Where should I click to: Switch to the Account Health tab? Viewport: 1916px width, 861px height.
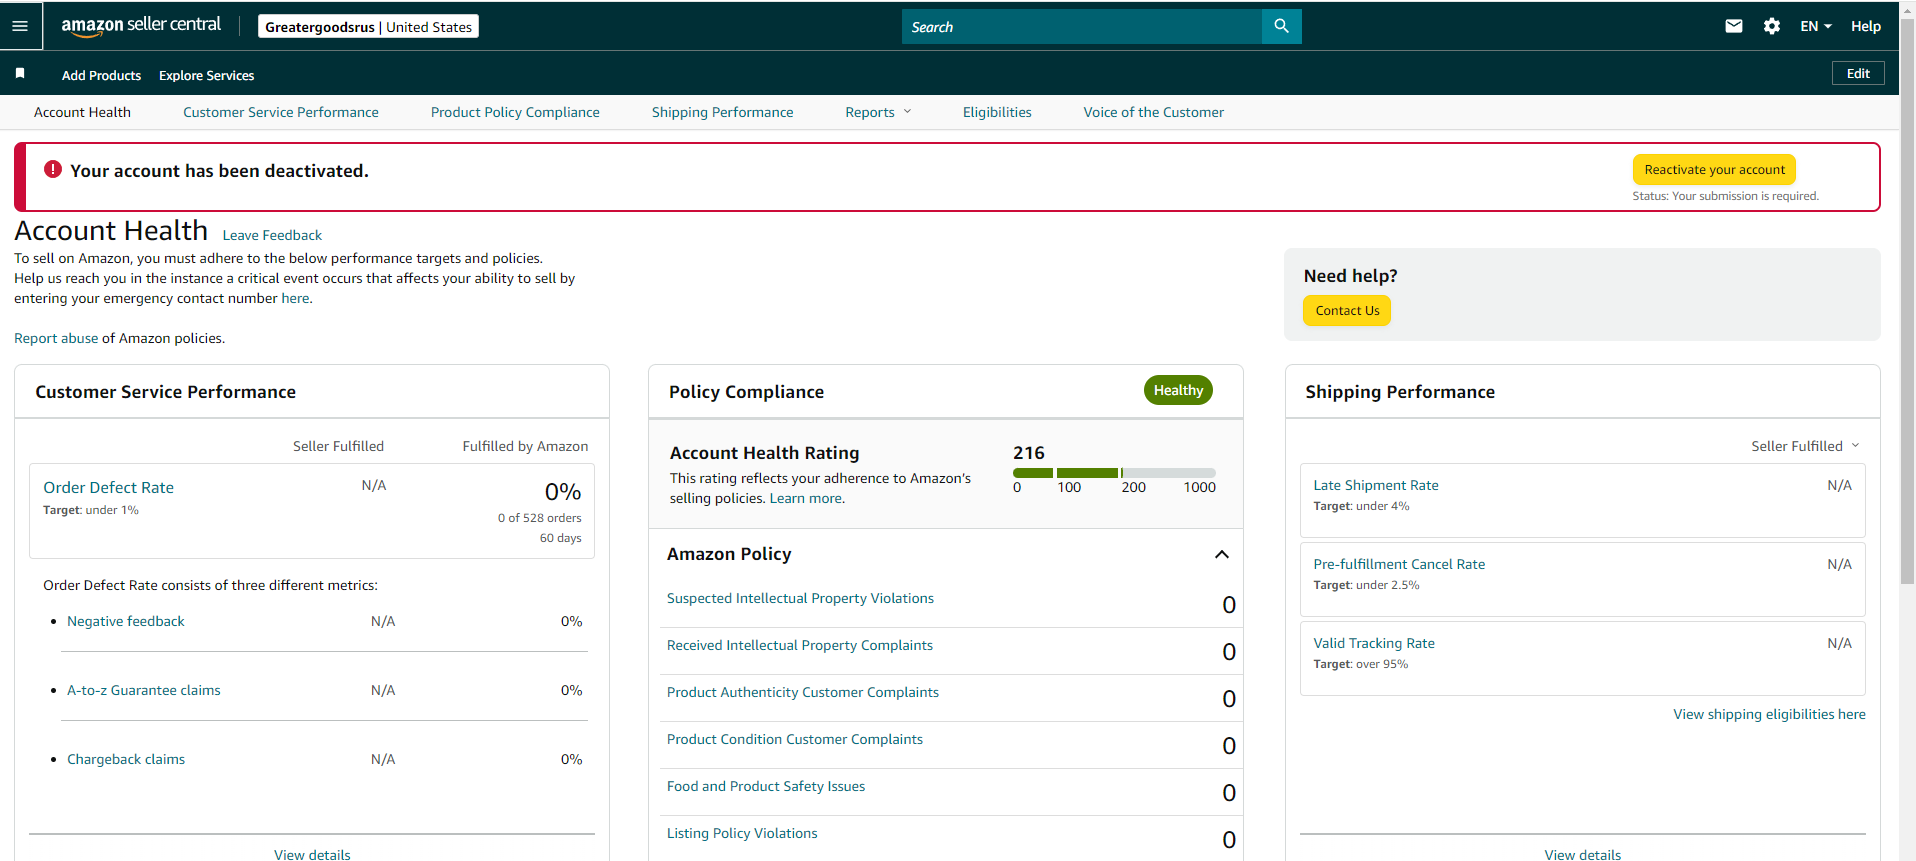[x=82, y=112]
